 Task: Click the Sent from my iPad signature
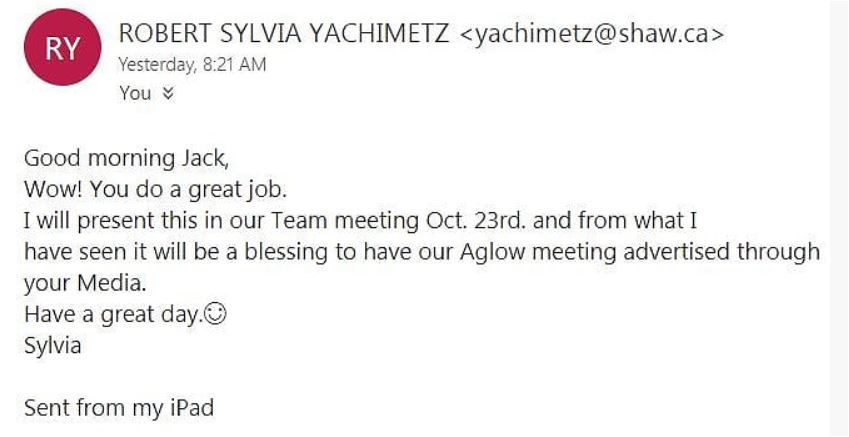[x=119, y=408]
